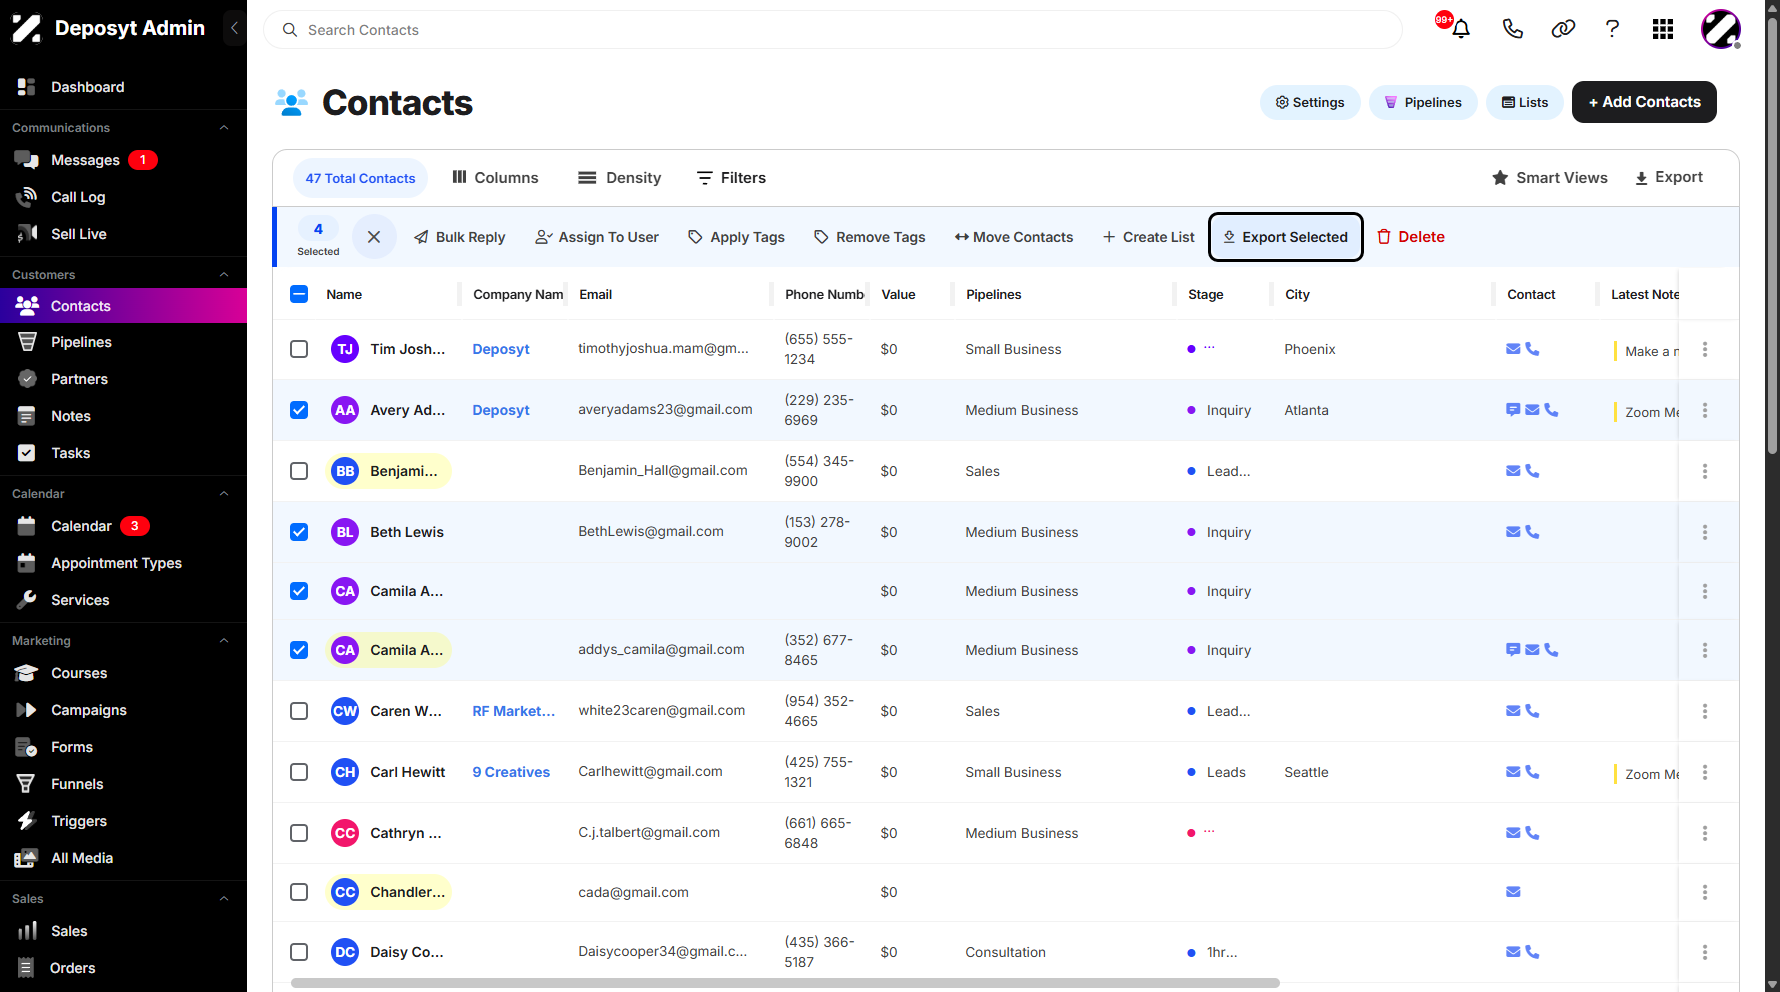Image resolution: width=1780 pixels, height=992 pixels.
Task: Open the apps grid launcher
Action: click(x=1663, y=29)
